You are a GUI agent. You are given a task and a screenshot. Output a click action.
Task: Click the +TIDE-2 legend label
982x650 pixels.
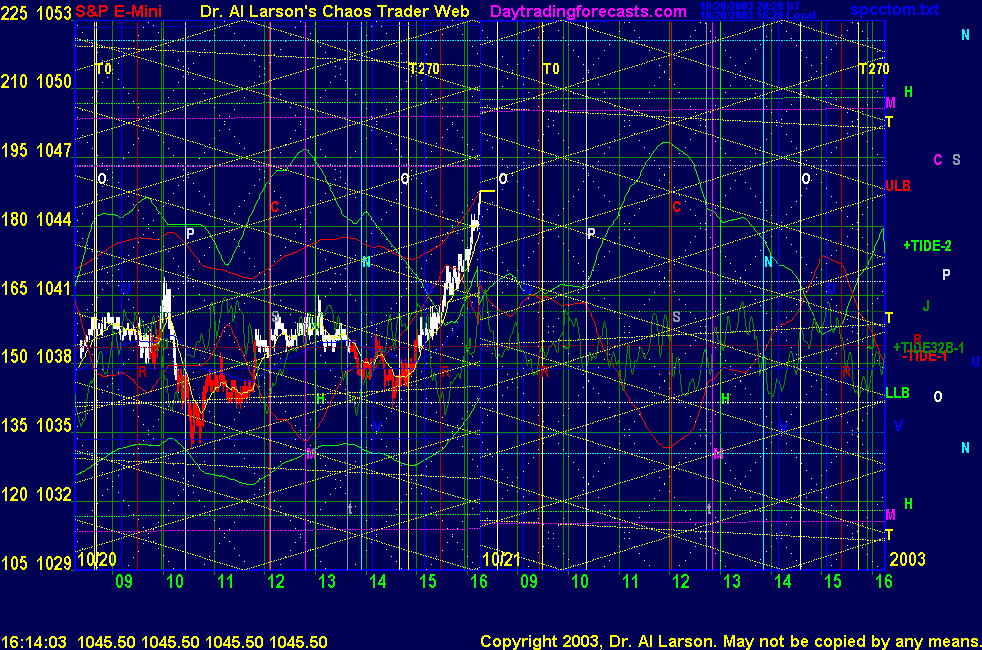pyautogui.click(x=928, y=246)
